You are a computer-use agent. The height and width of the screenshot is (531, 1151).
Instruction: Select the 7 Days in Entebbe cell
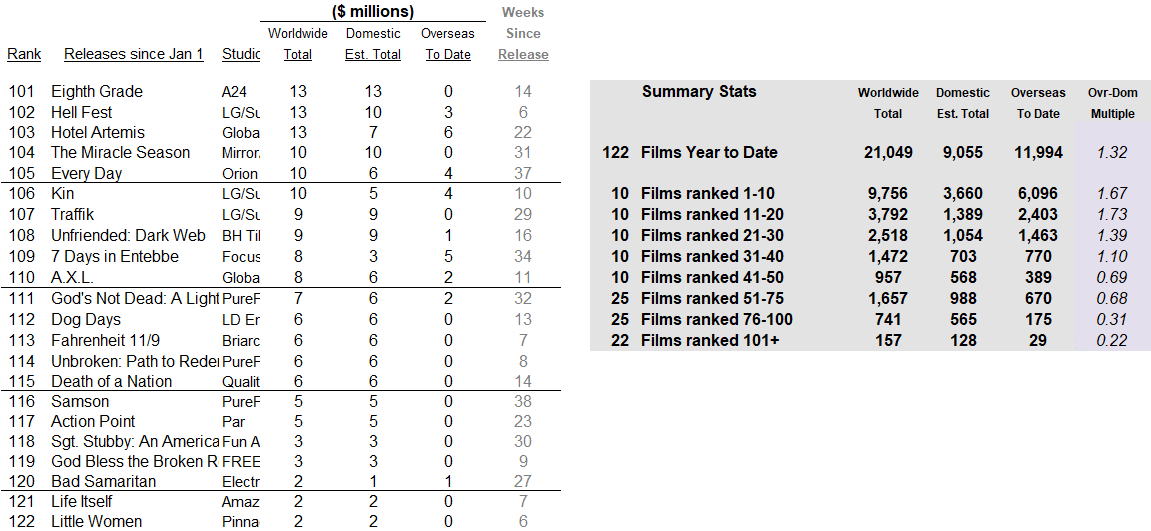[115, 256]
